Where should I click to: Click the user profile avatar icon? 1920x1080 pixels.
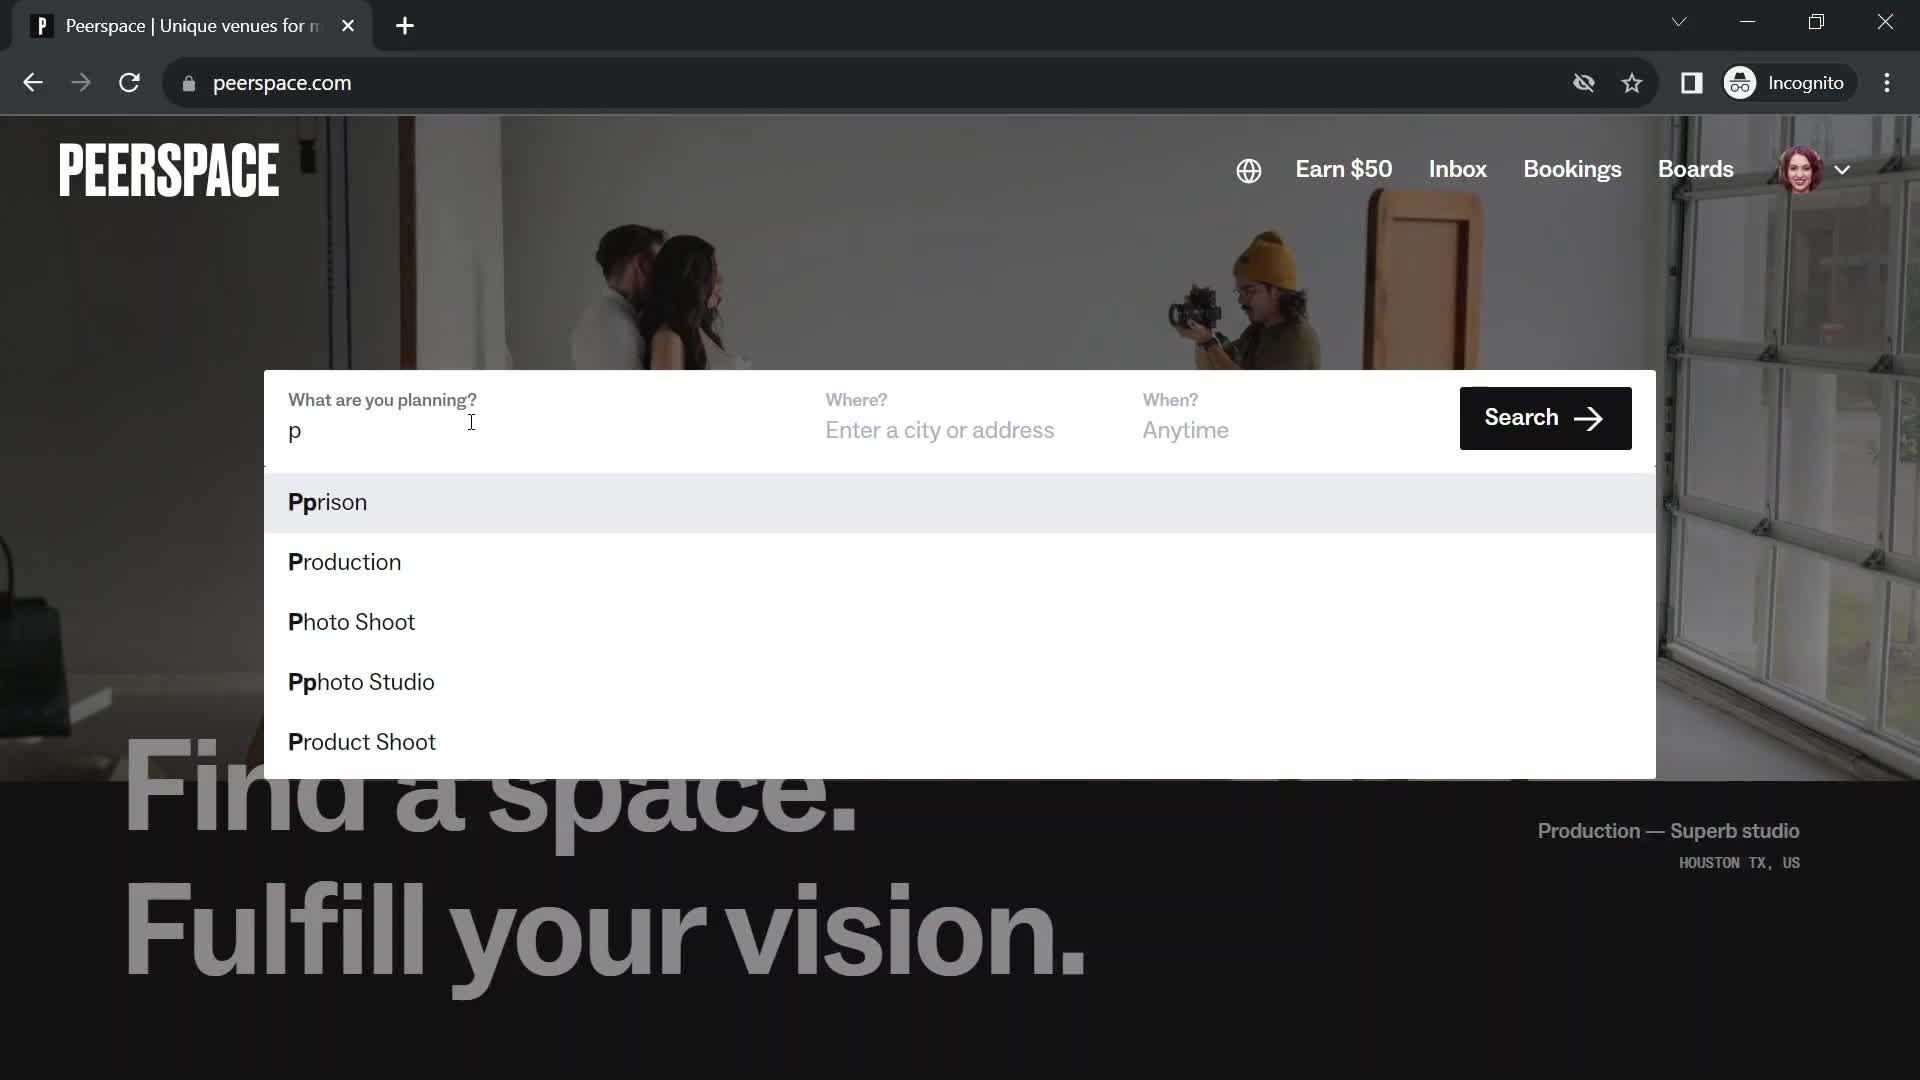tap(1800, 169)
